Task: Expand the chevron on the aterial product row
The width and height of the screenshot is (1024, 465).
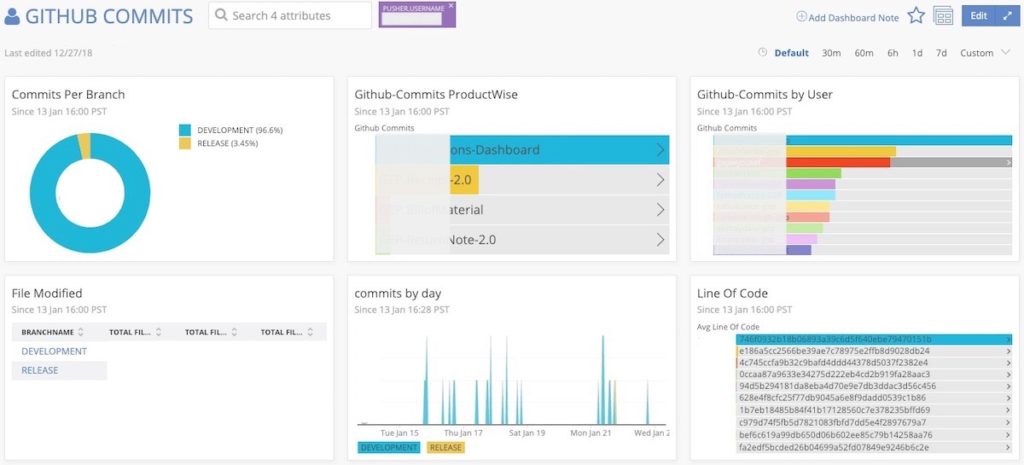Action: 660,210
